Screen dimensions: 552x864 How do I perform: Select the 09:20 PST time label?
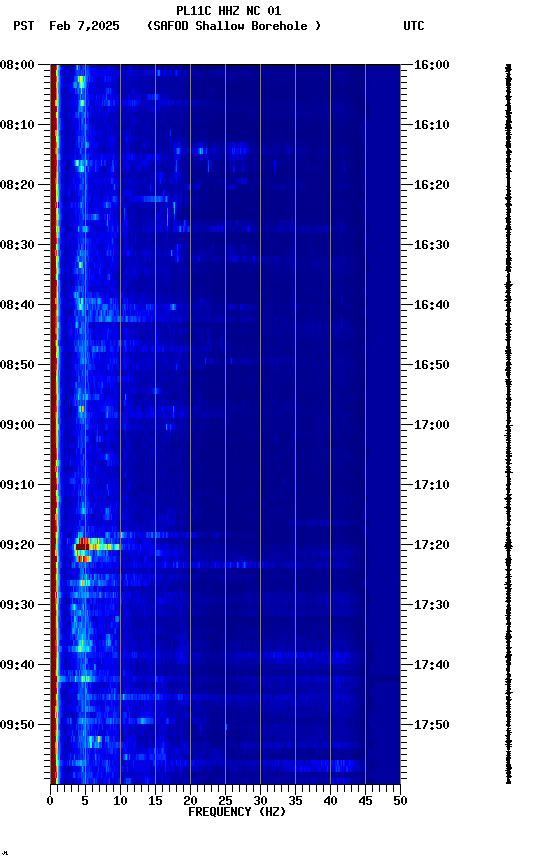point(17,545)
